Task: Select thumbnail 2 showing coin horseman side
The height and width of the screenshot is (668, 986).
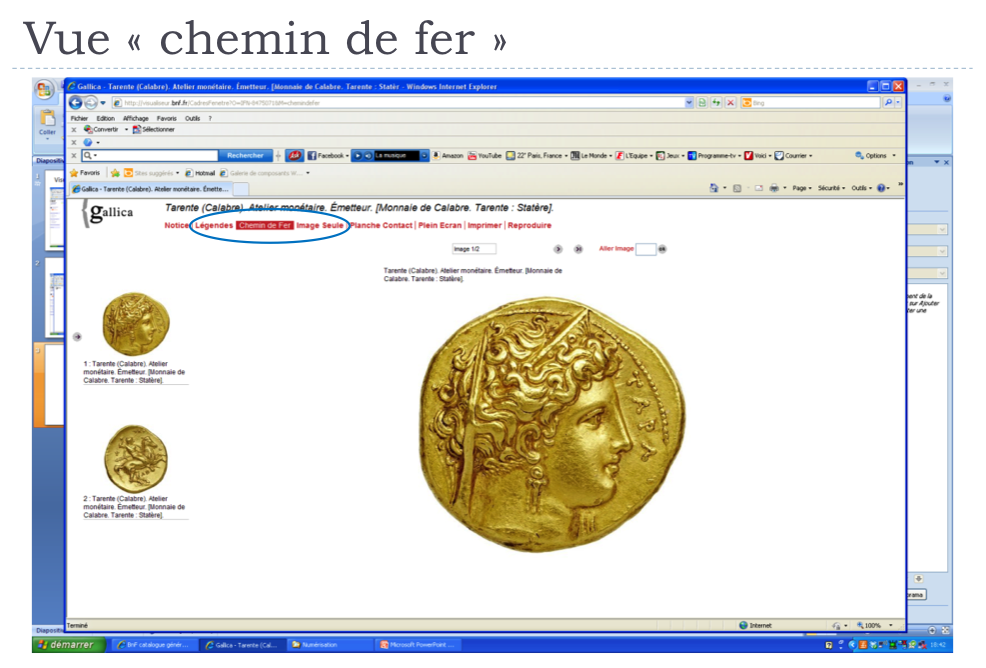Action: (x=136, y=459)
